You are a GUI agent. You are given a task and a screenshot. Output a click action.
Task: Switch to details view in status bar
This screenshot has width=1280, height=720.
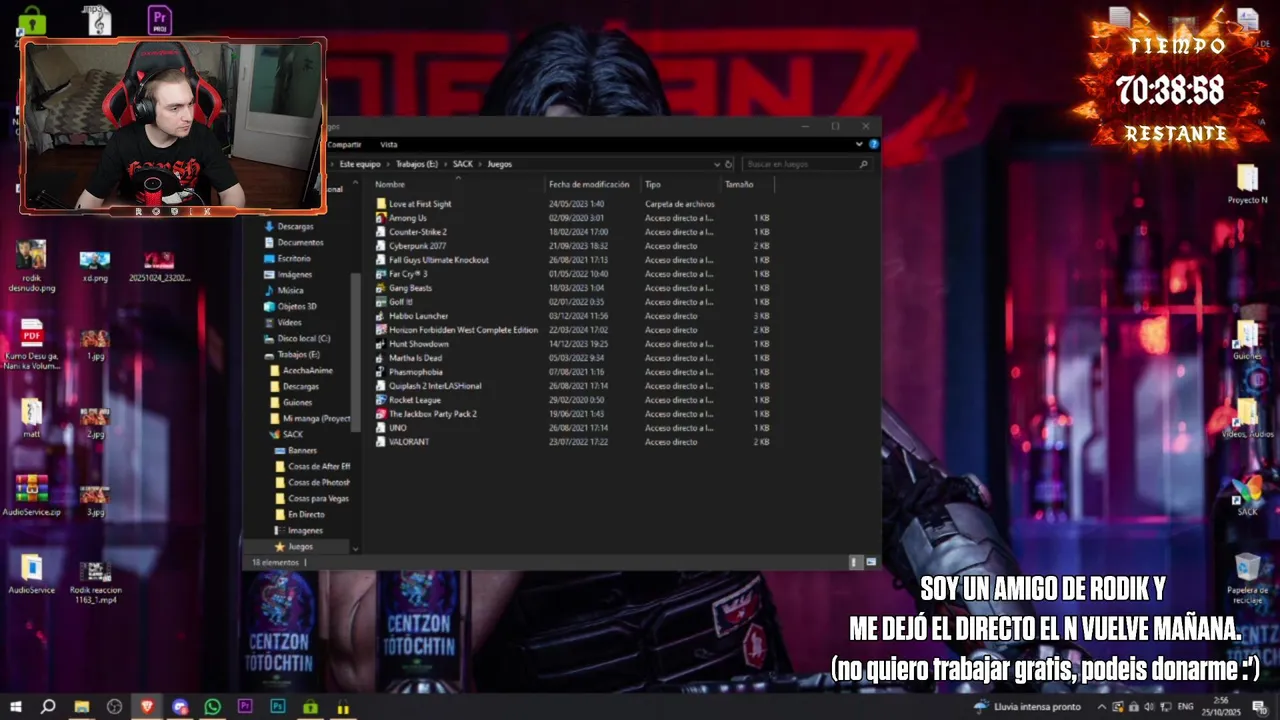854,562
